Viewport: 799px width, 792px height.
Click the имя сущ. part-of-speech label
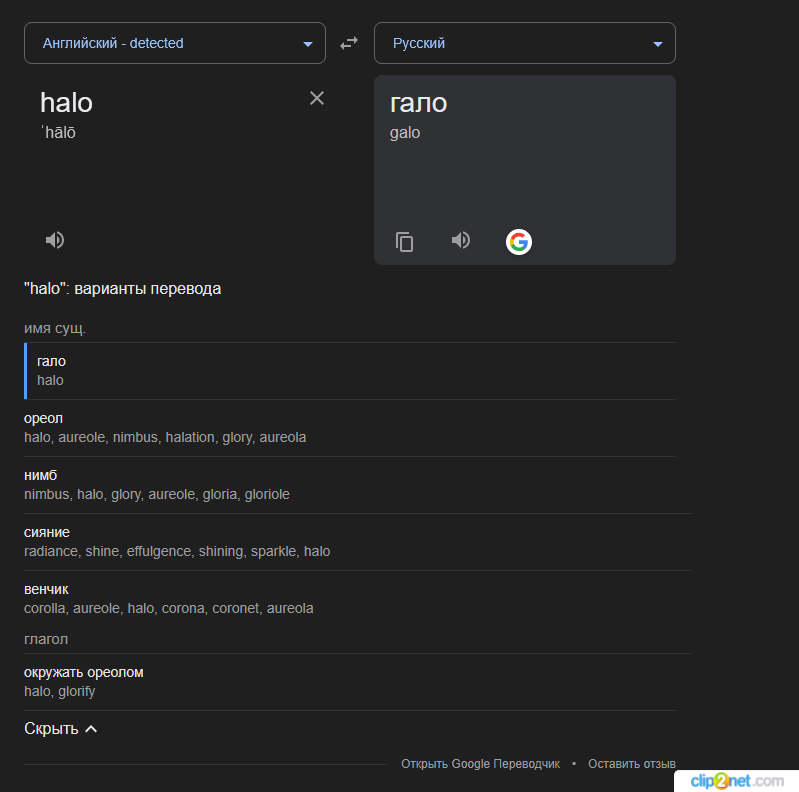point(55,328)
